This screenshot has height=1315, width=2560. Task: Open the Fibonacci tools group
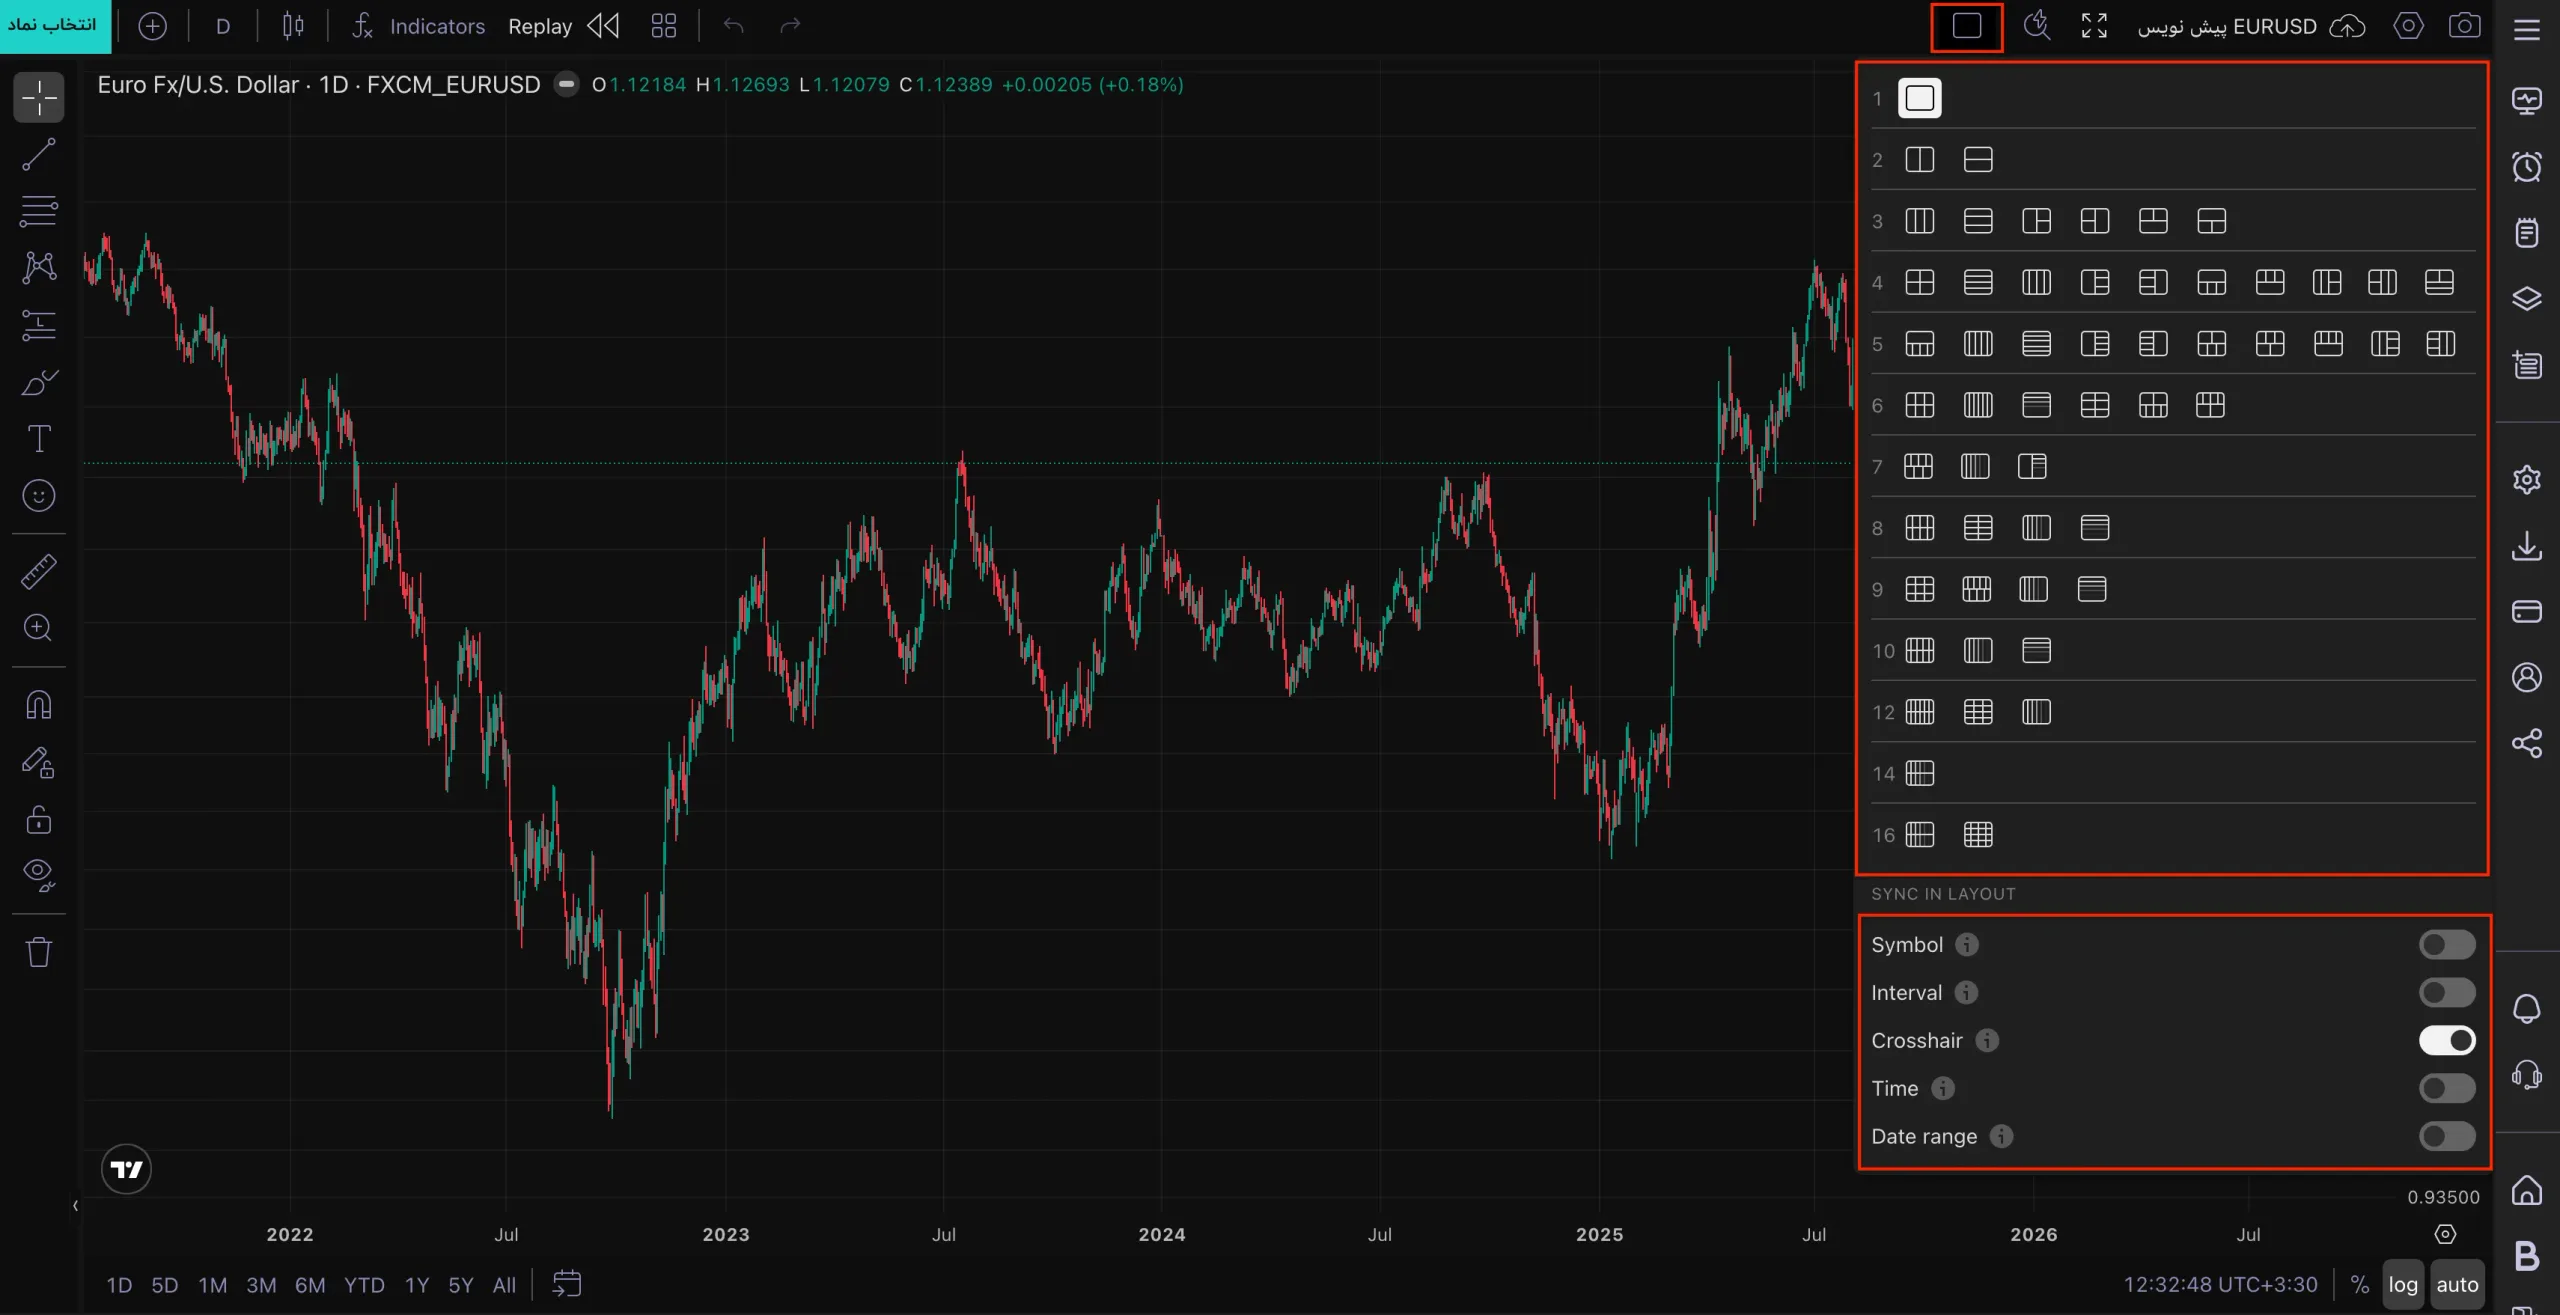tap(39, 211)
